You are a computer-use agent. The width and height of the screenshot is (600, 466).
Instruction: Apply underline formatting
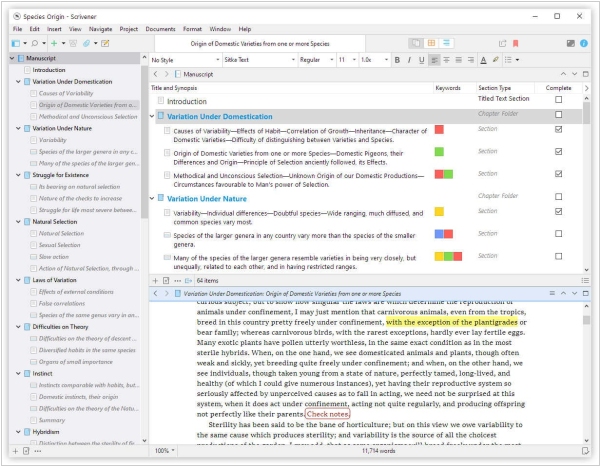click(422, 60)
